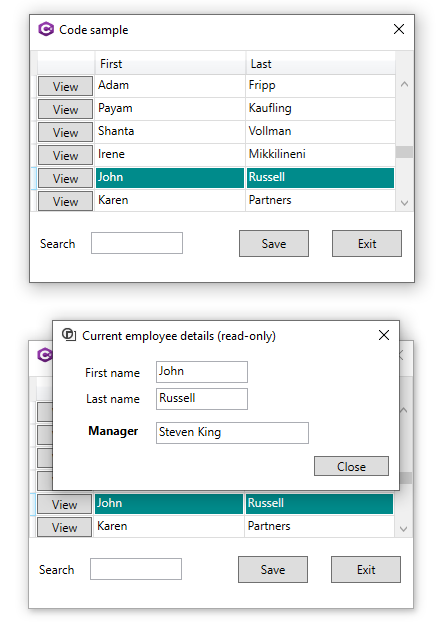Click the Manager field containing Steven King
Screen dimensions: 440x623
pyautogui.click(x=232, y=433)
